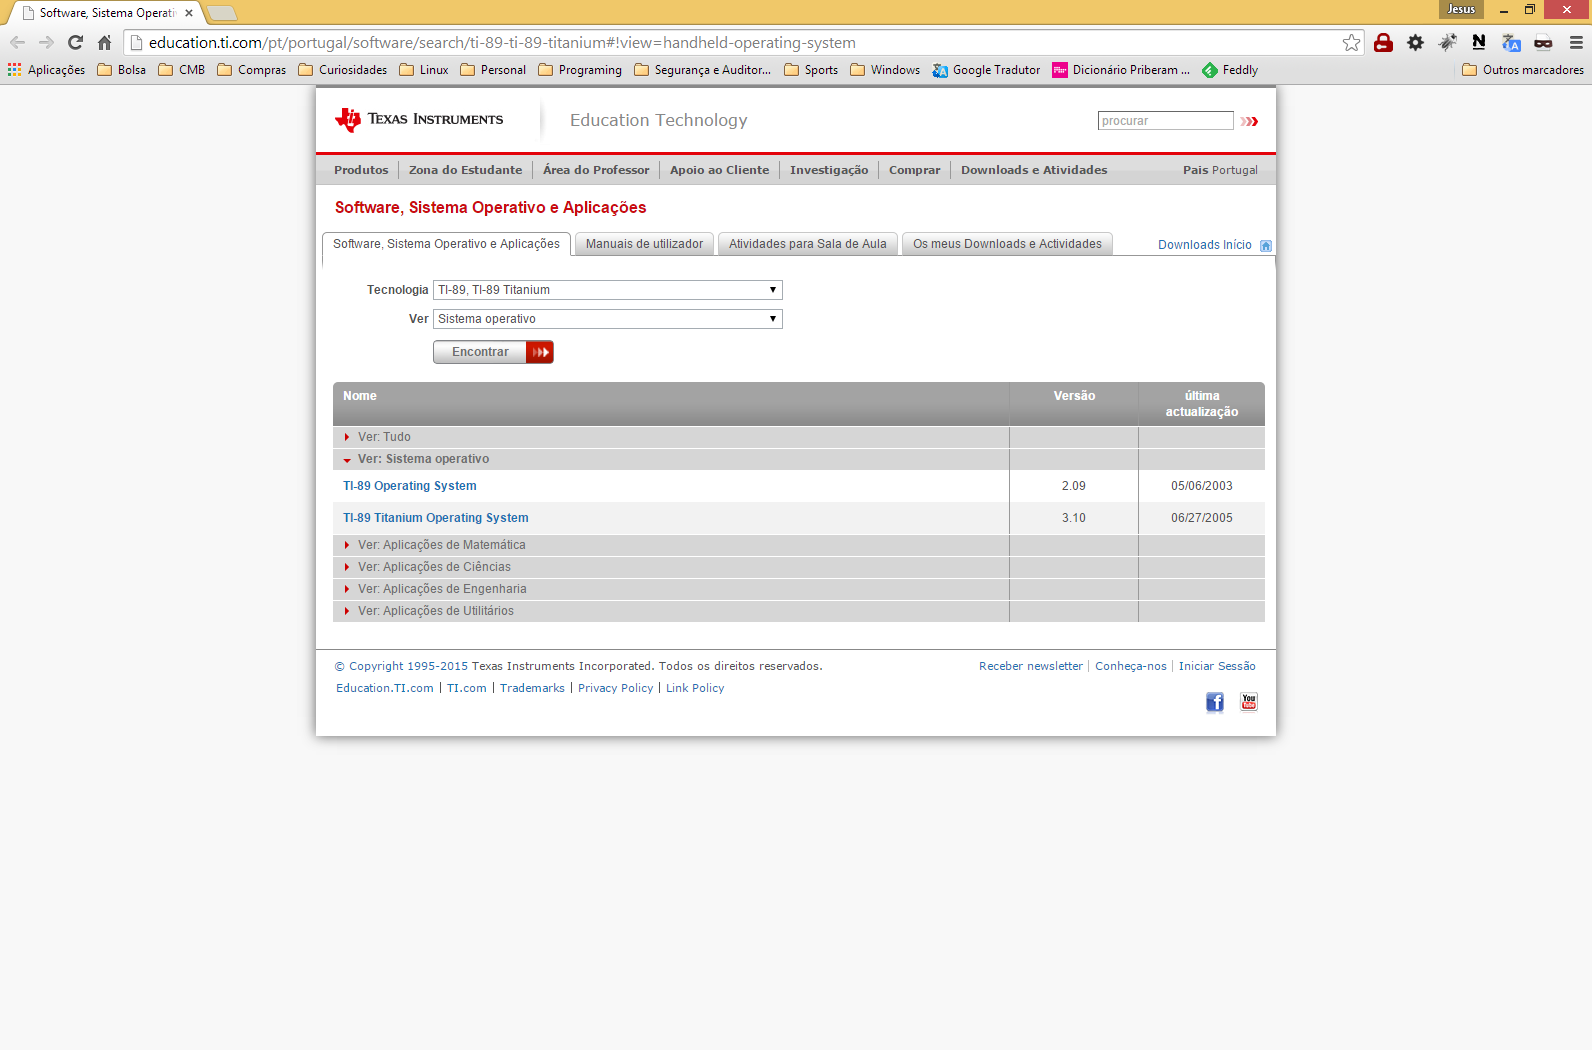Open Os meus Downloads e Actividades tab
This screenshot has height=1050, width=1592.
click(x=1007, y=244)
